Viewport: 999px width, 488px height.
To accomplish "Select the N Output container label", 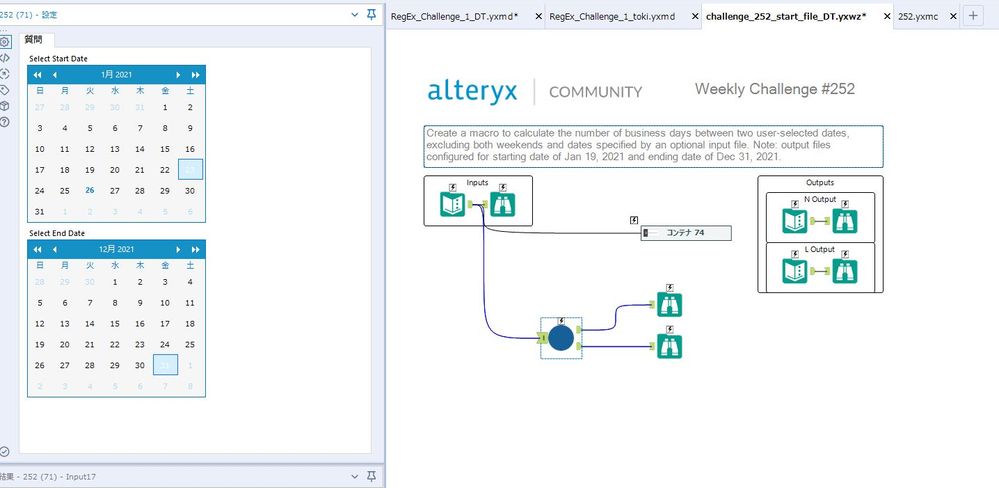I will [819, 199].
